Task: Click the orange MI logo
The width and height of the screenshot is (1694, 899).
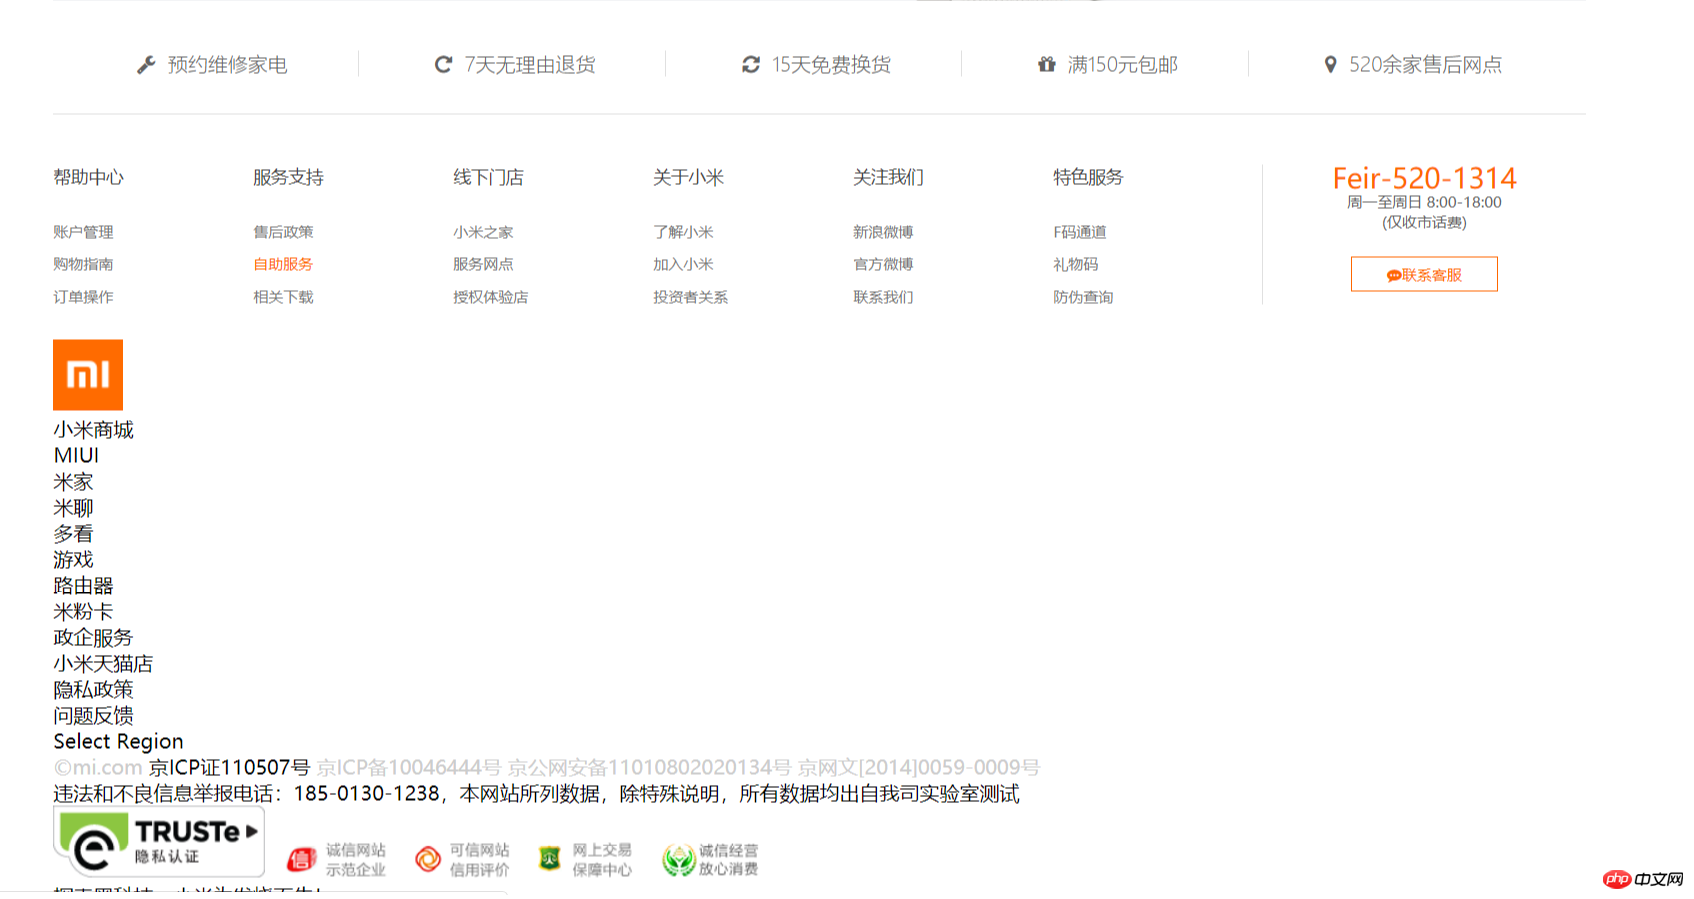Action: 88,375
